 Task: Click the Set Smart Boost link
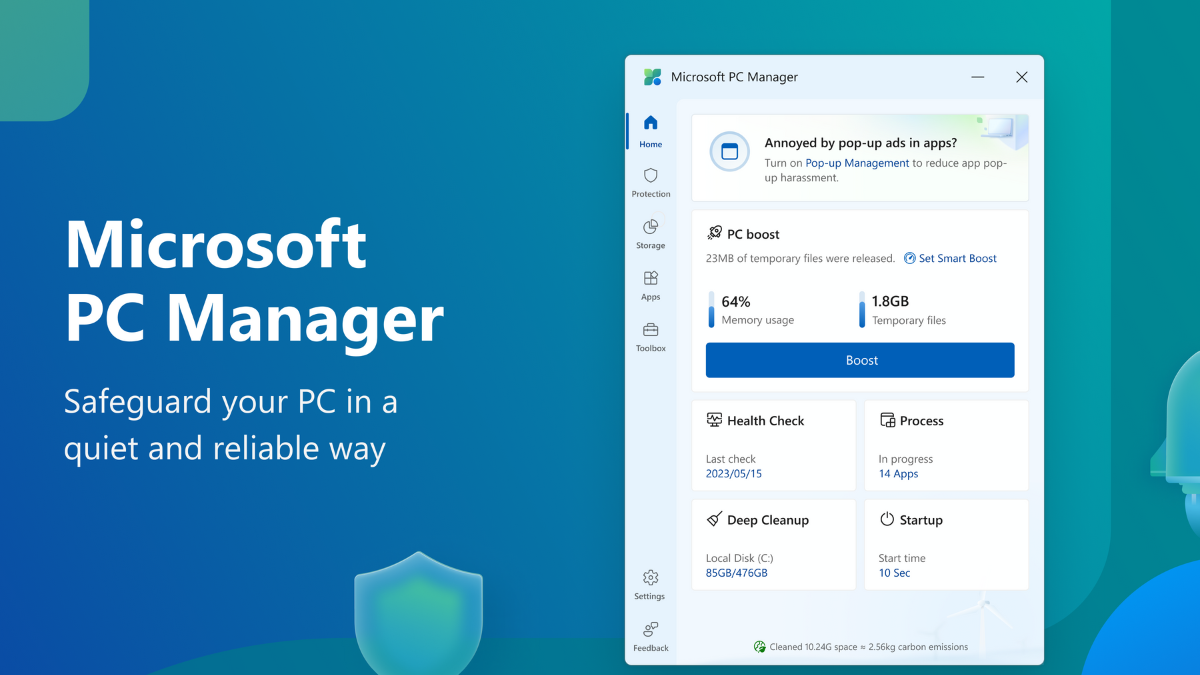coord(950,258)
